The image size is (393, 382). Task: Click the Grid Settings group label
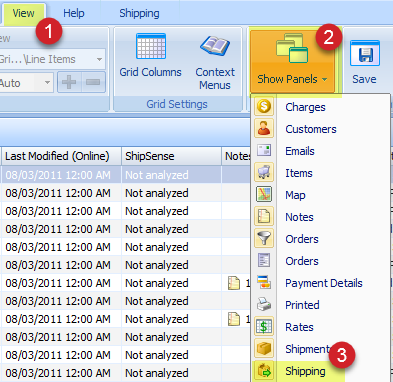click(x=177, y=104)
